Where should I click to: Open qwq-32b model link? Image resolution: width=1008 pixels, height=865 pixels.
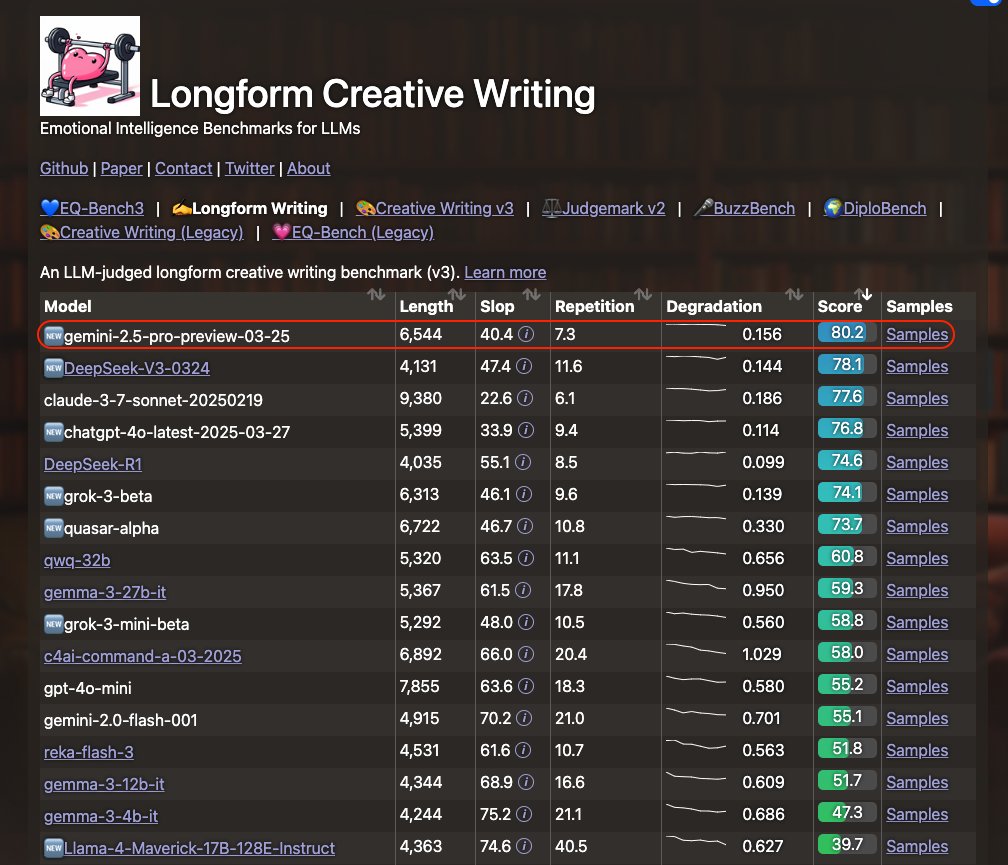(77, 560)
